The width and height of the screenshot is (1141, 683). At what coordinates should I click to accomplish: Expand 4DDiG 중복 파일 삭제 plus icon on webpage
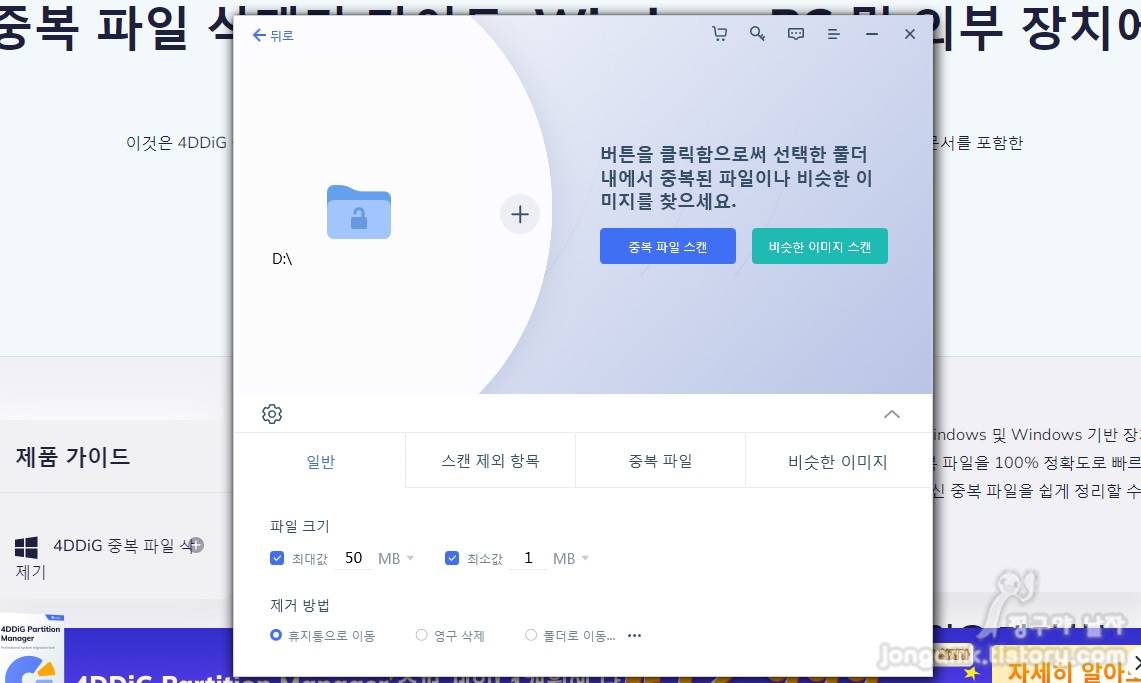(196, 544)
